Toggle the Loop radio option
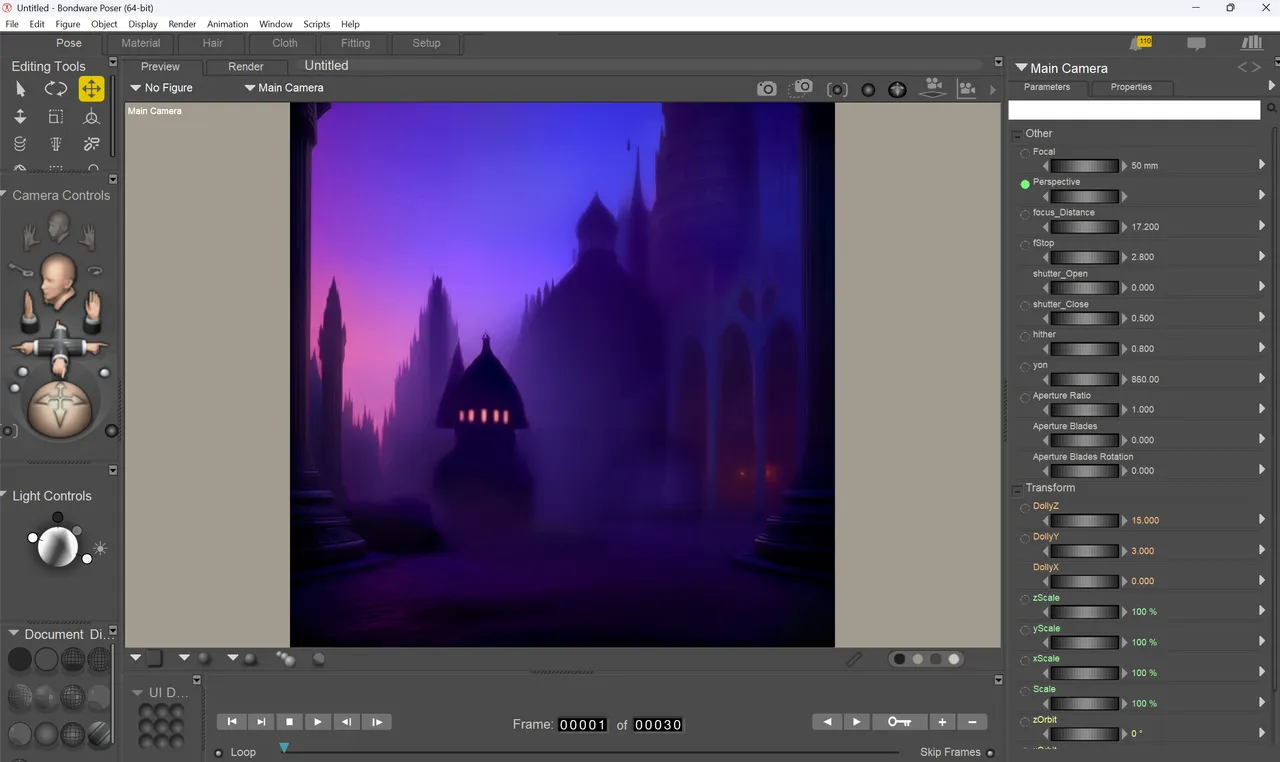The image size is (1280, 762). [219, 753]
